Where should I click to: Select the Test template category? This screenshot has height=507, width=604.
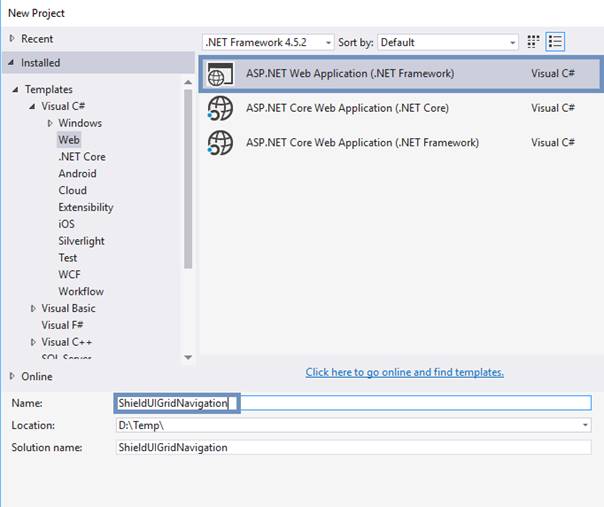pyautogui.click(x=68, y=258)
